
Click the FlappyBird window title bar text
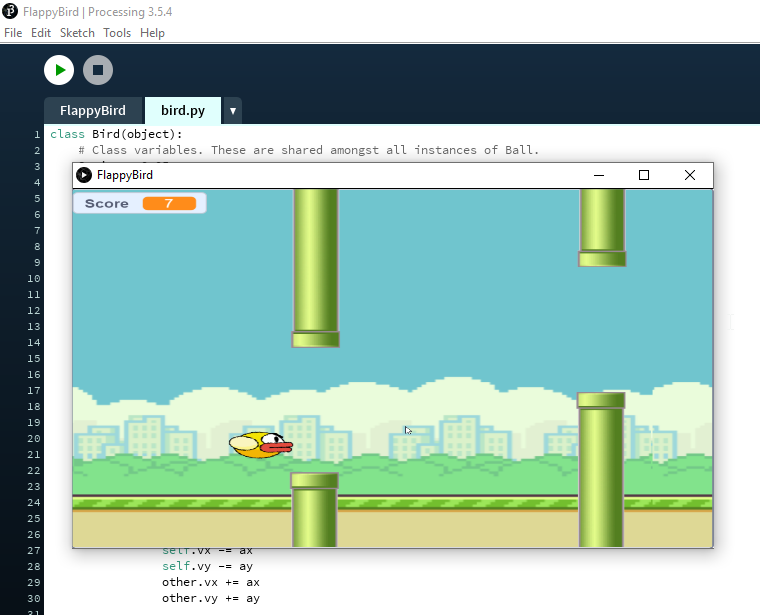(125, 175)
